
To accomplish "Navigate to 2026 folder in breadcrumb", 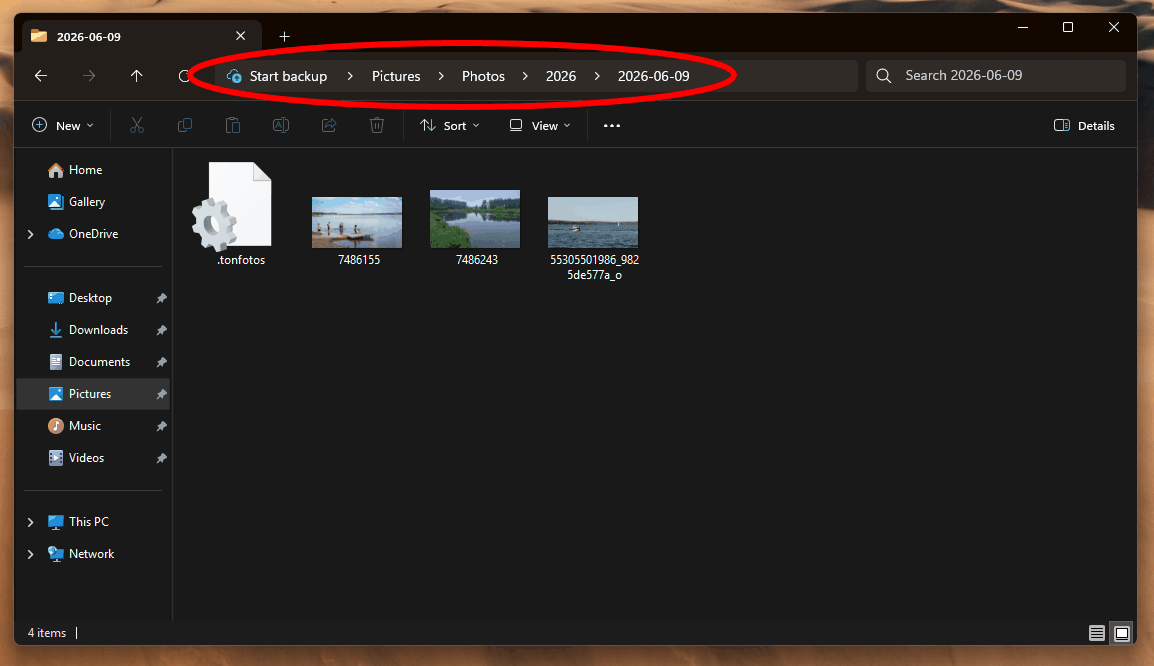I will click(561, 76).
